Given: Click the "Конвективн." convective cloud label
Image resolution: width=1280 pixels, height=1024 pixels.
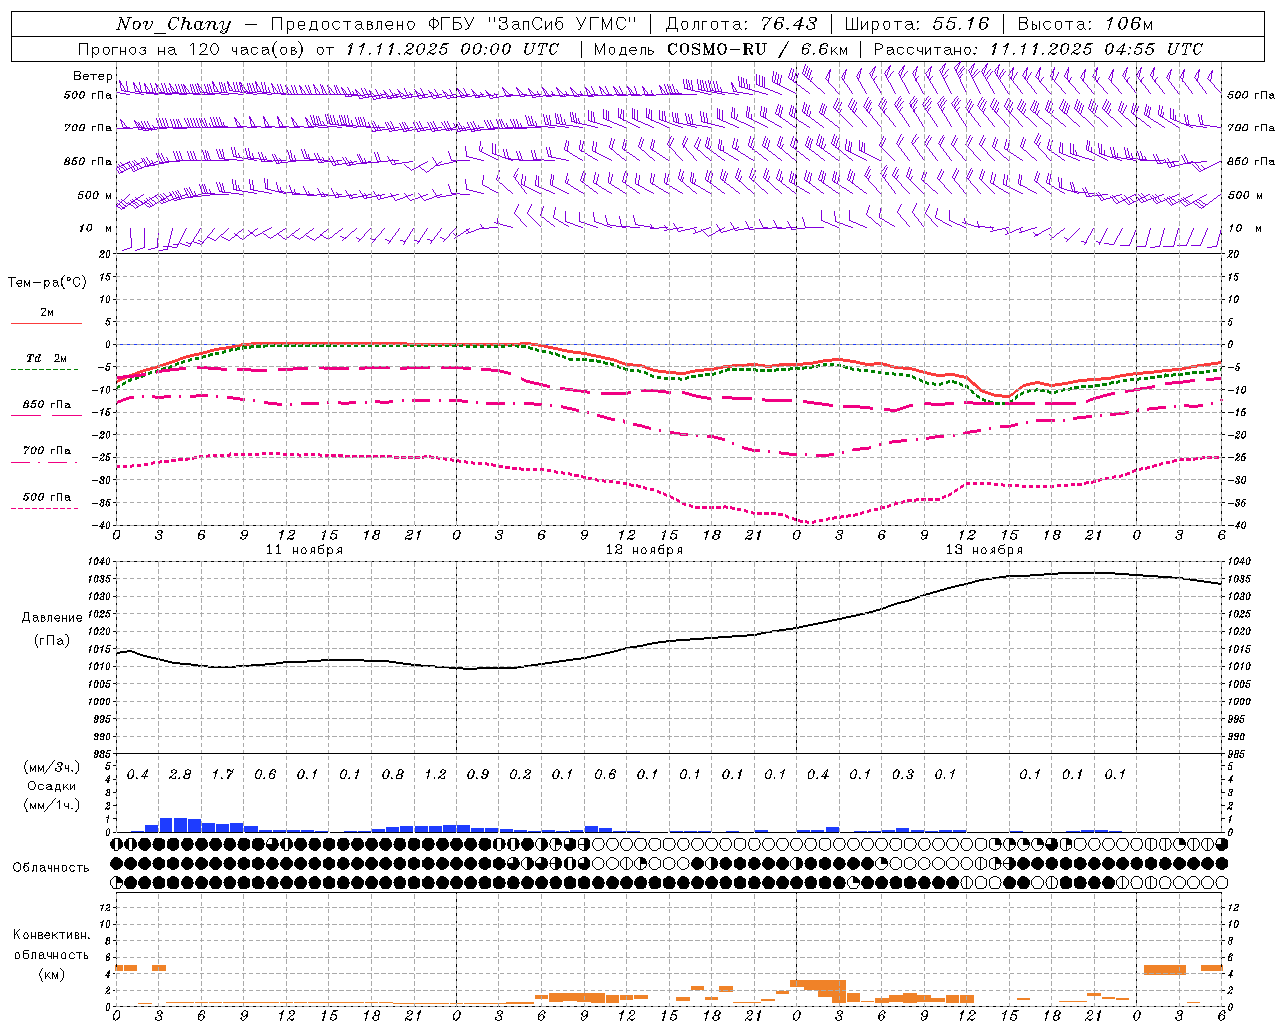Looking at the screenshot, I should (x=51, y=935).
